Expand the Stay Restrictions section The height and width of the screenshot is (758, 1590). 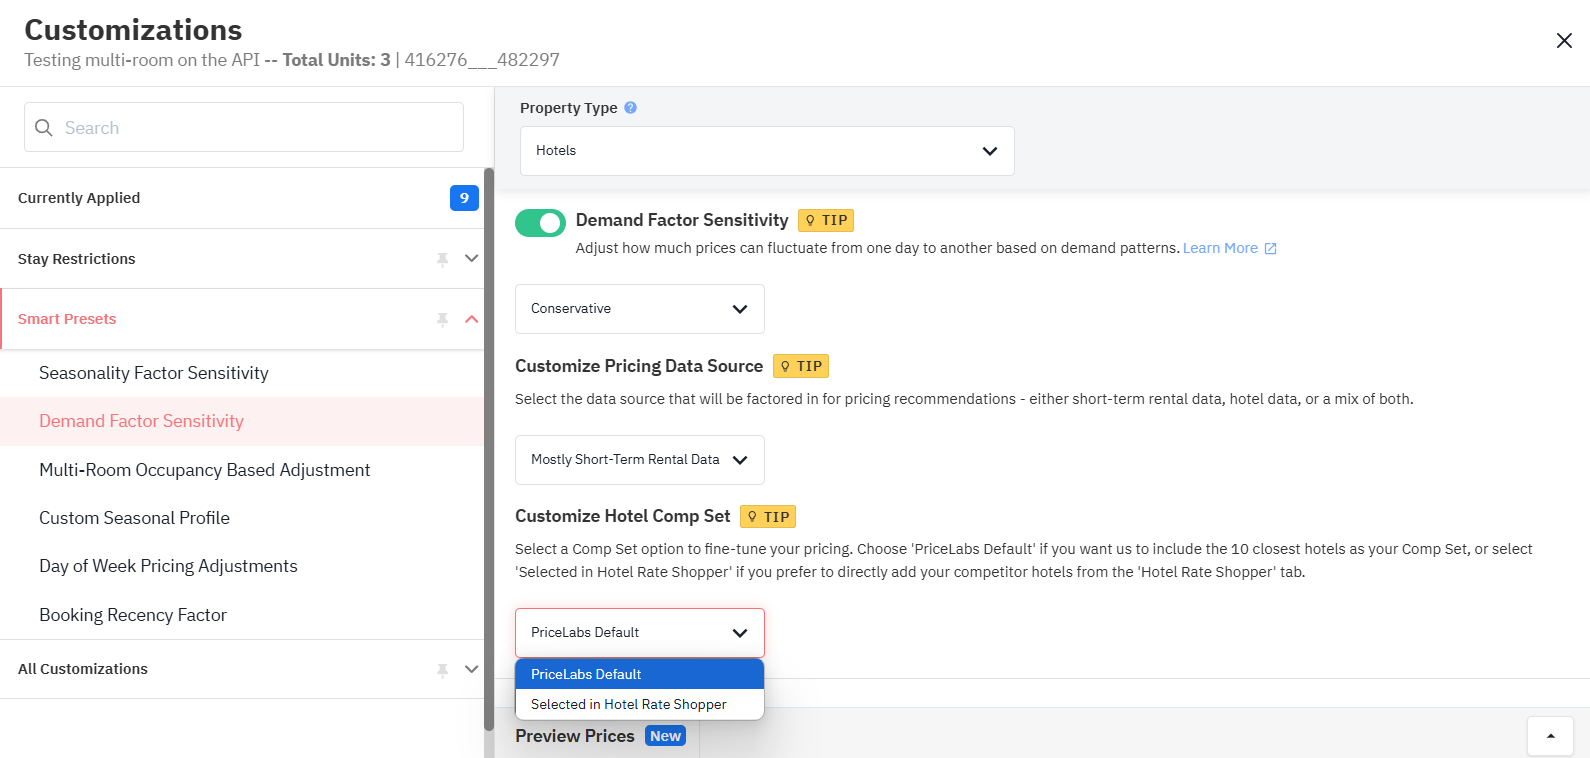pos(472,258)
